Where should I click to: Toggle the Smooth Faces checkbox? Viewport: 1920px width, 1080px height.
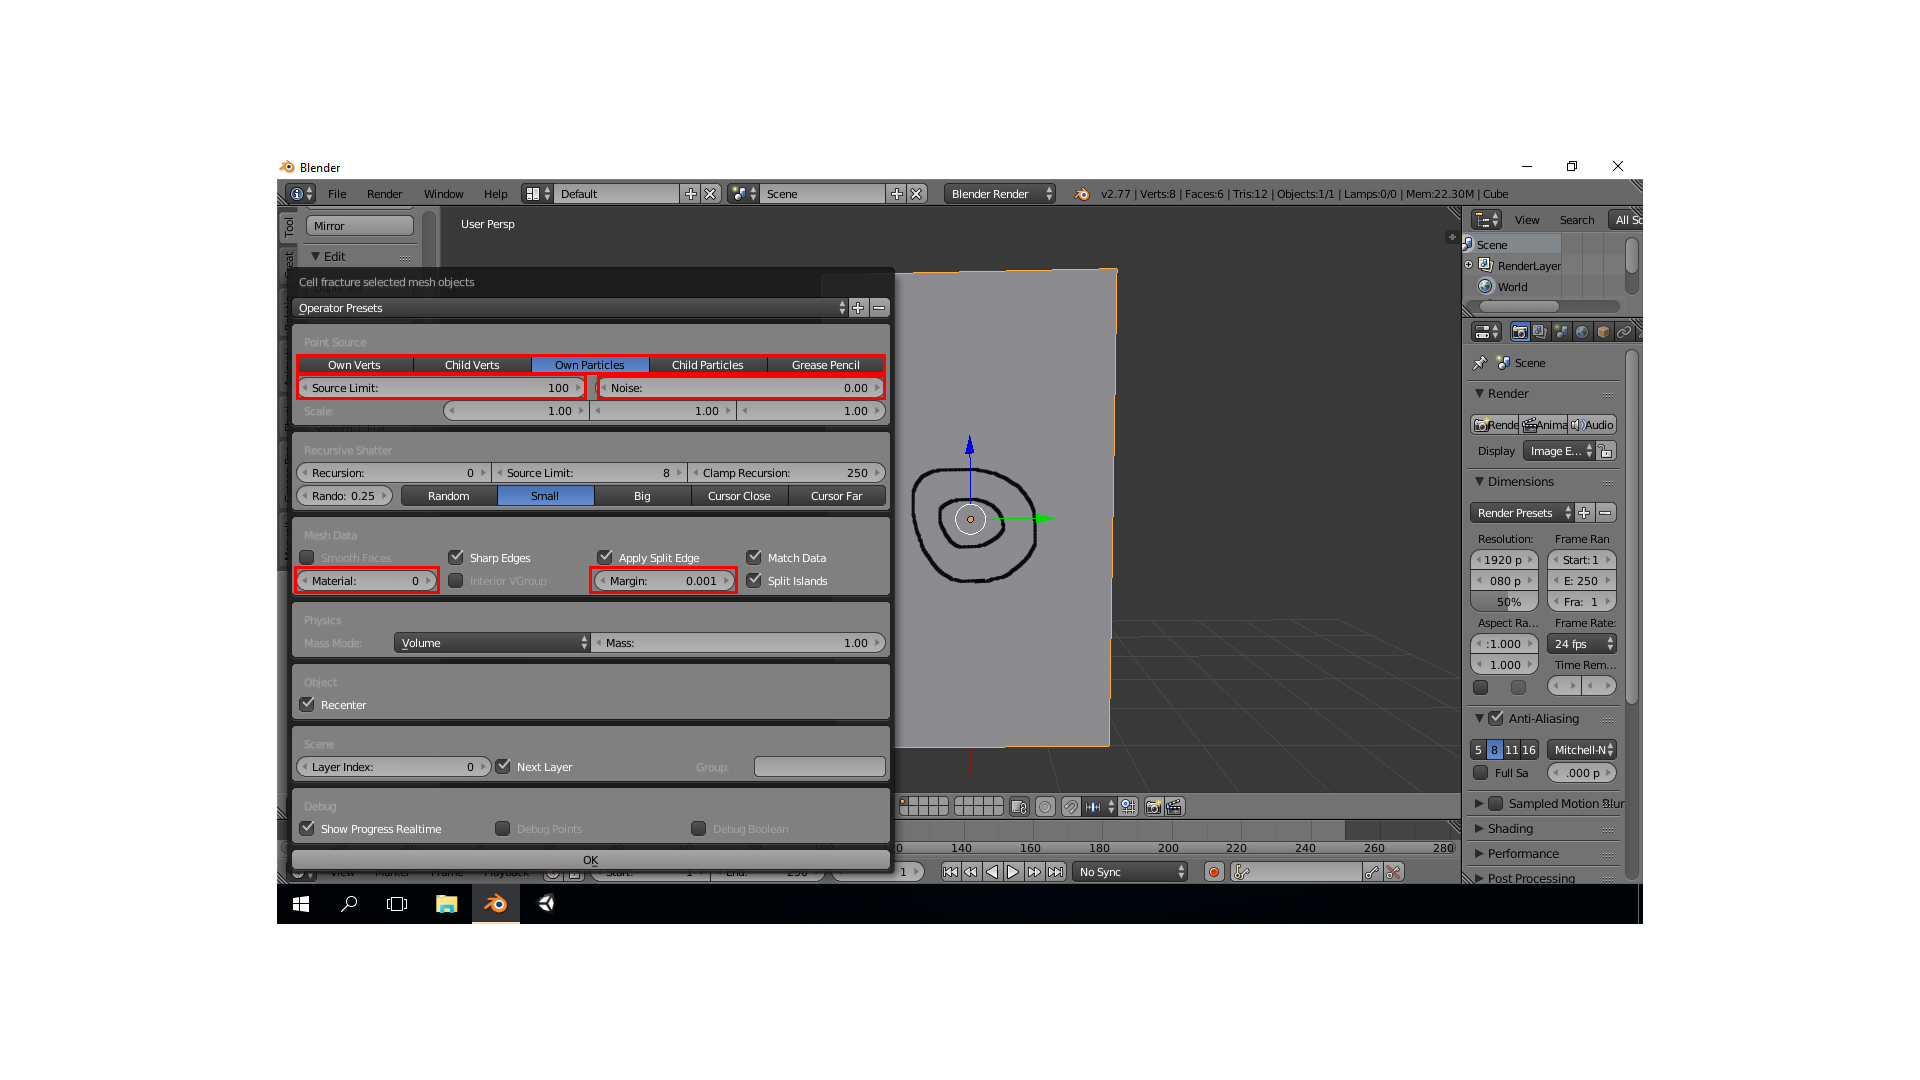[x=307, y=556]
